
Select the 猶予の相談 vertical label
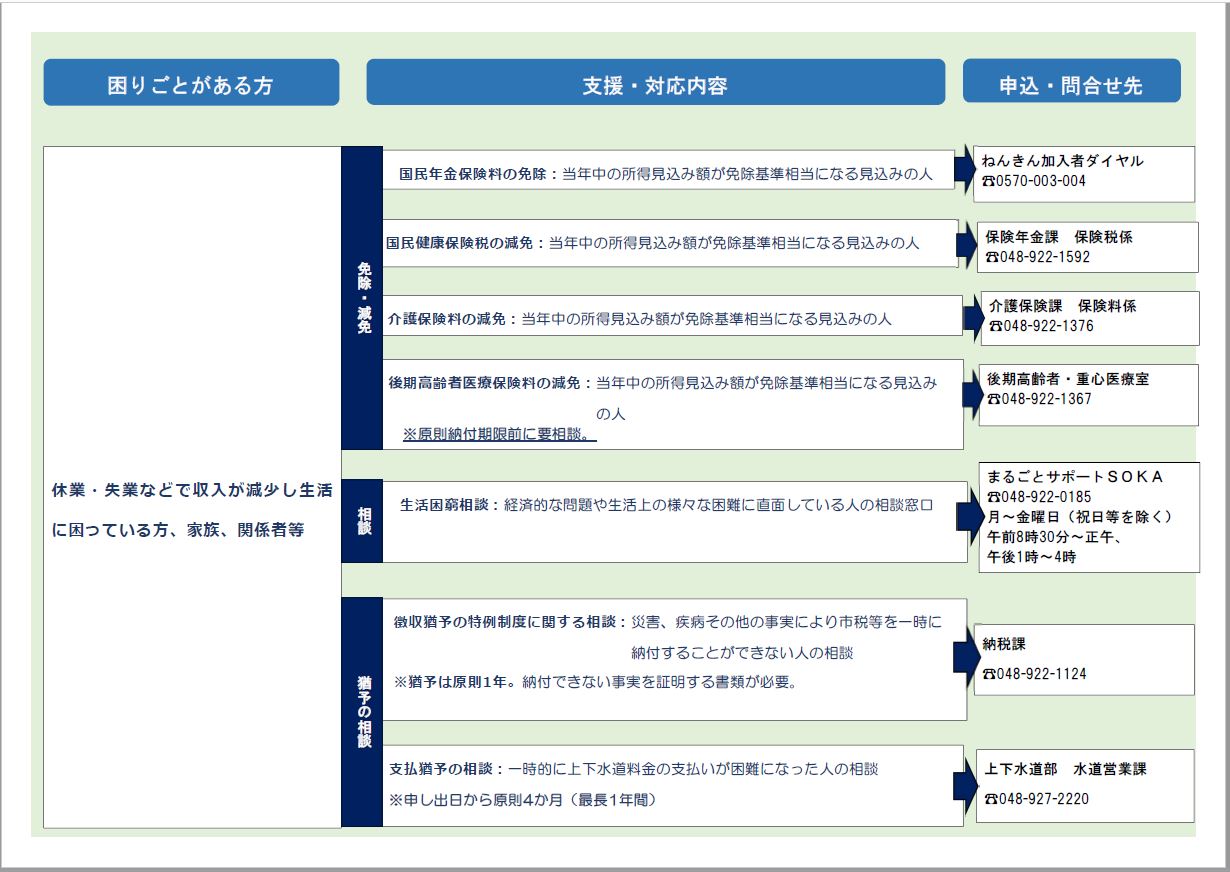363,713
